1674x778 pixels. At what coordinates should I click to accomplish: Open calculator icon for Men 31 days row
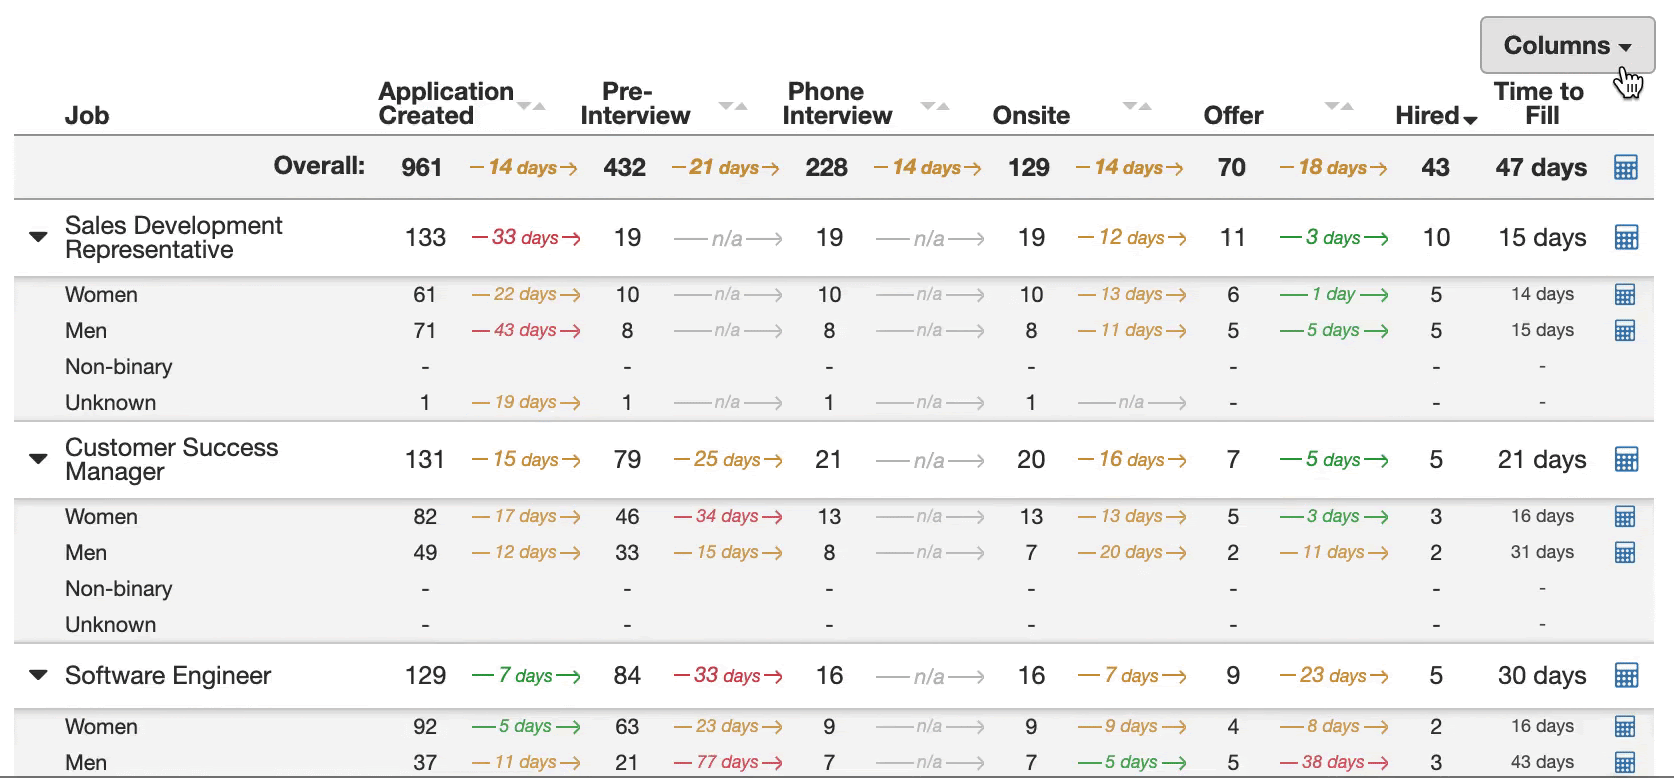(1625, 553)
